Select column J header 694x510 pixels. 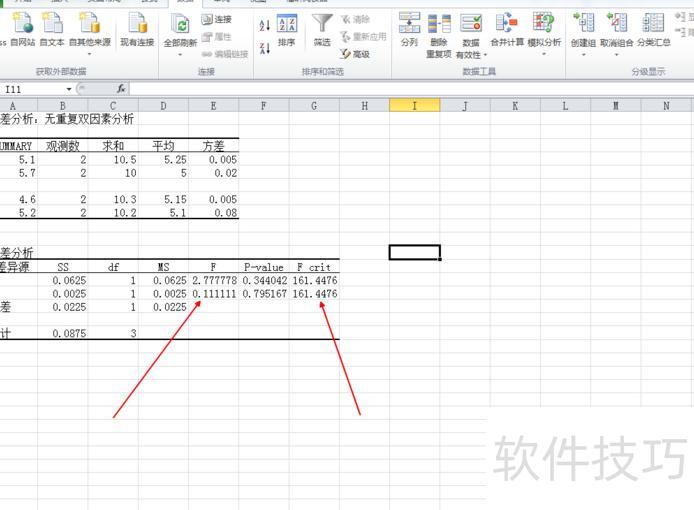point(465,105)
